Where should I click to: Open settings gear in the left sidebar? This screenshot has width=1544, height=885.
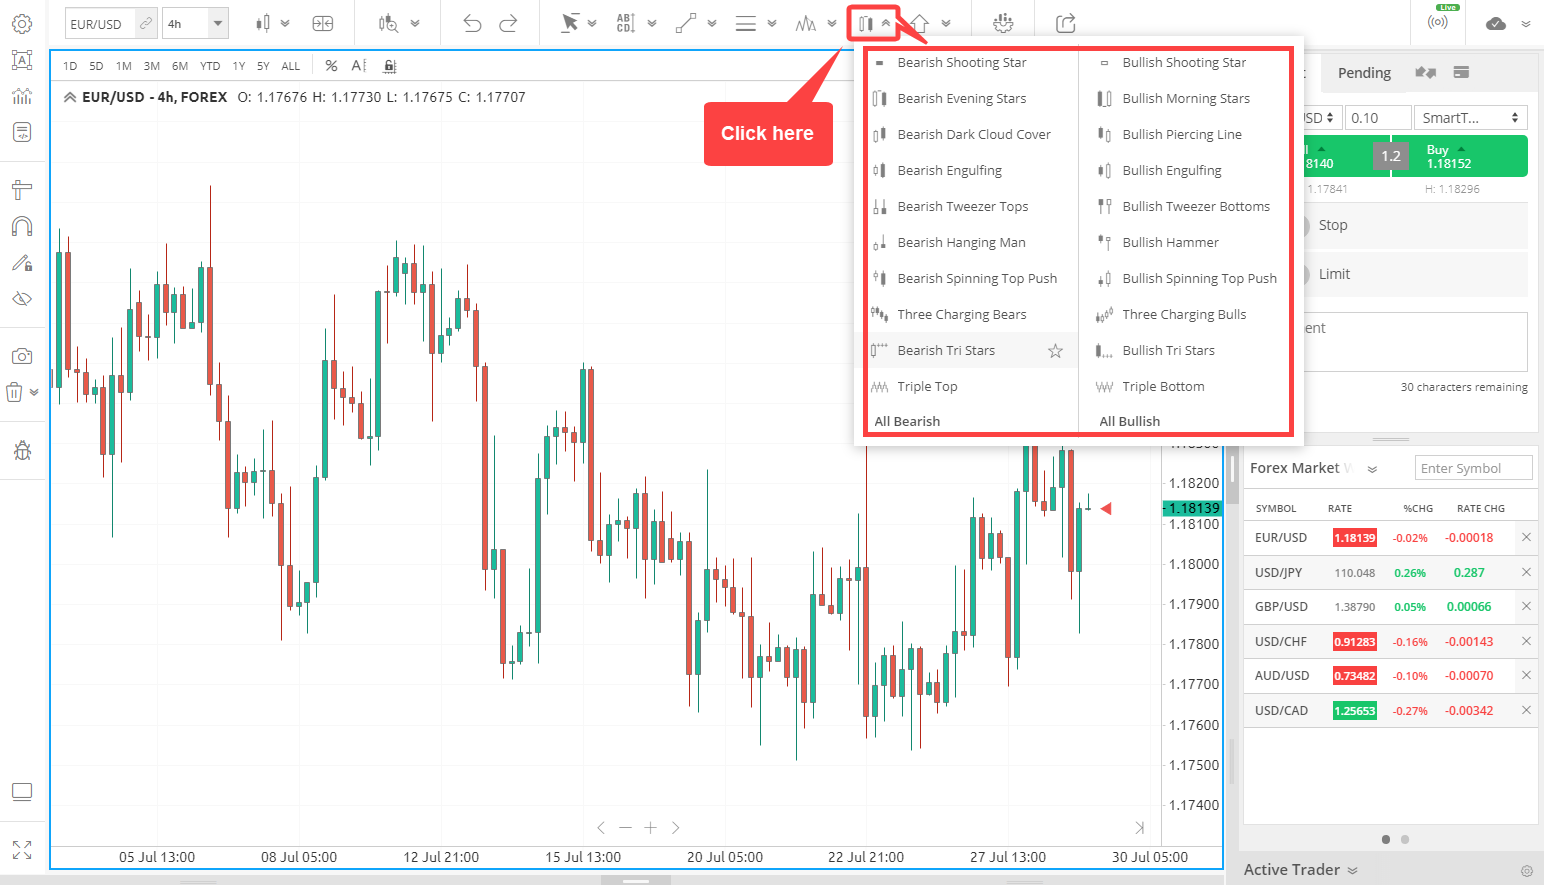pyautogui.click(x=22, y=23)
